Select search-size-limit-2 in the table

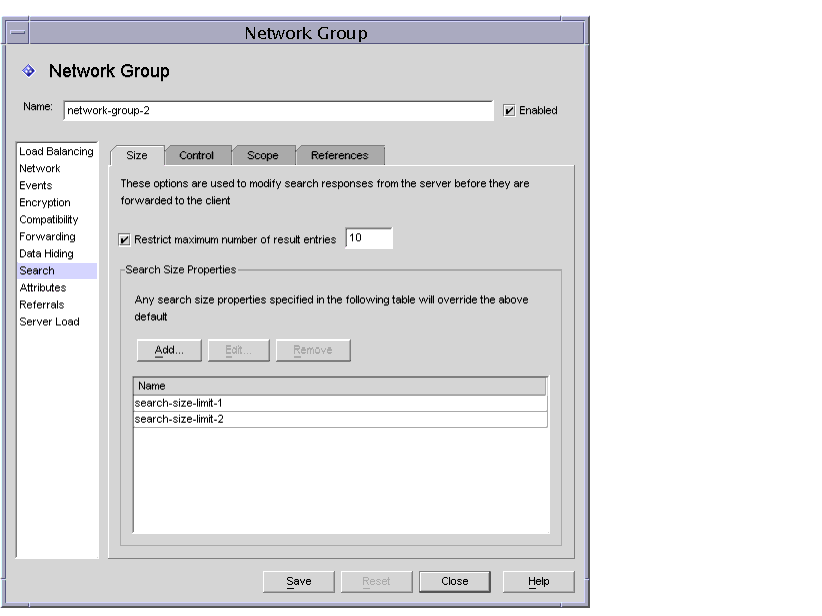(200, 419)
